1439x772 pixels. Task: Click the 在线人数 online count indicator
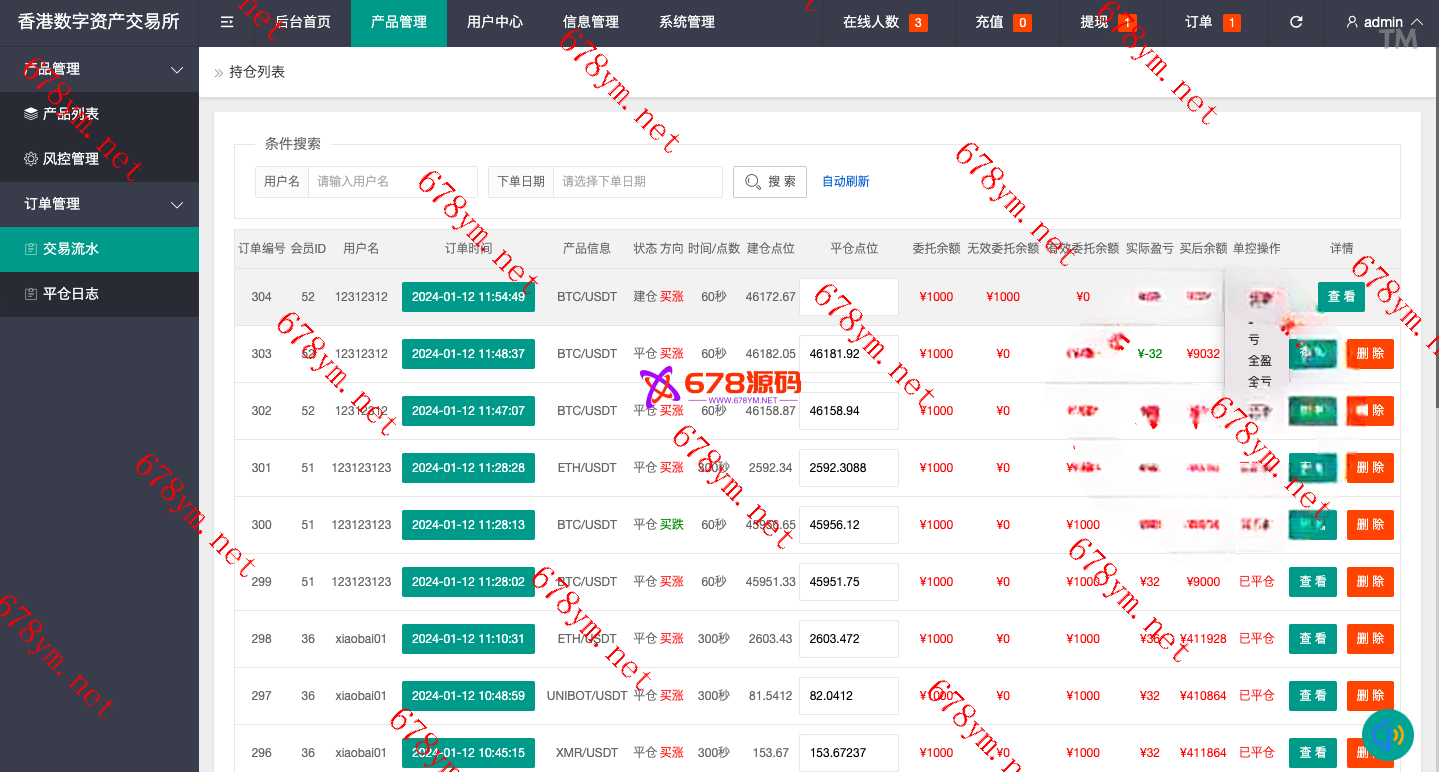(884, 22)
